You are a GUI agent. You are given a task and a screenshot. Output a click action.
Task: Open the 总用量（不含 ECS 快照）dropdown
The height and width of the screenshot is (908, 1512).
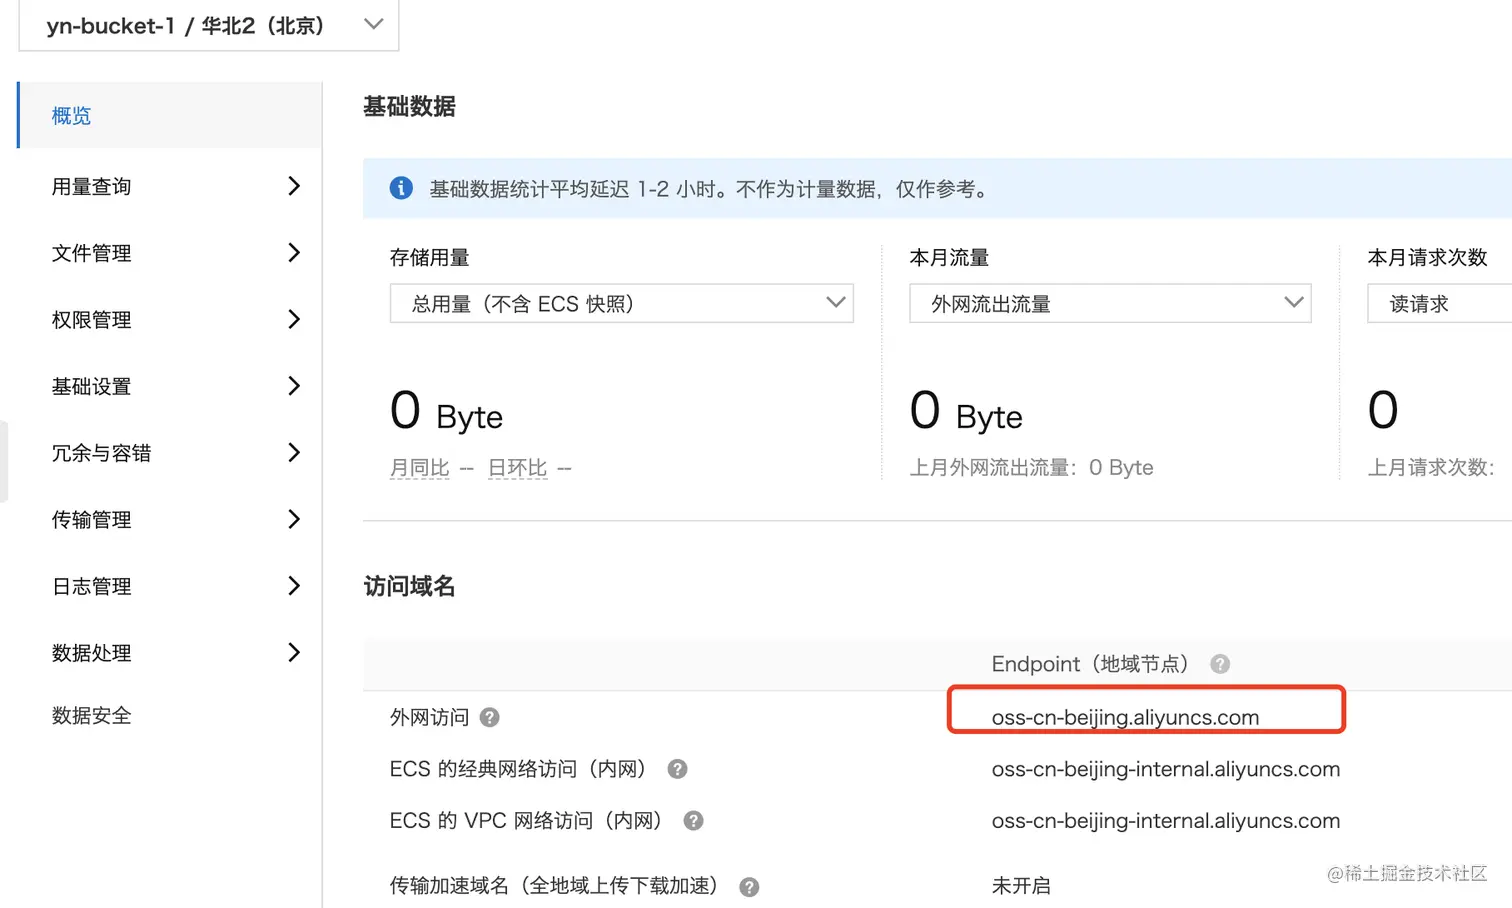point(621,303)
